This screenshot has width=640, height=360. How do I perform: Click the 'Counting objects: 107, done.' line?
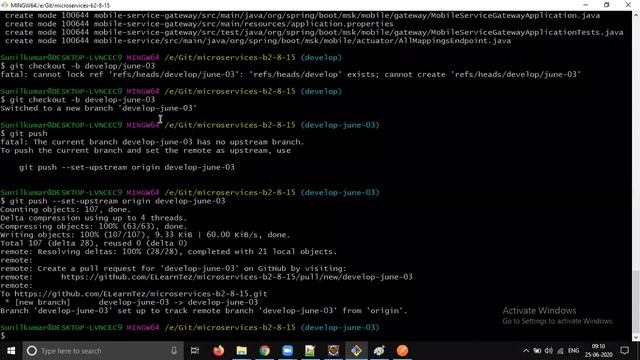[66, 210]
